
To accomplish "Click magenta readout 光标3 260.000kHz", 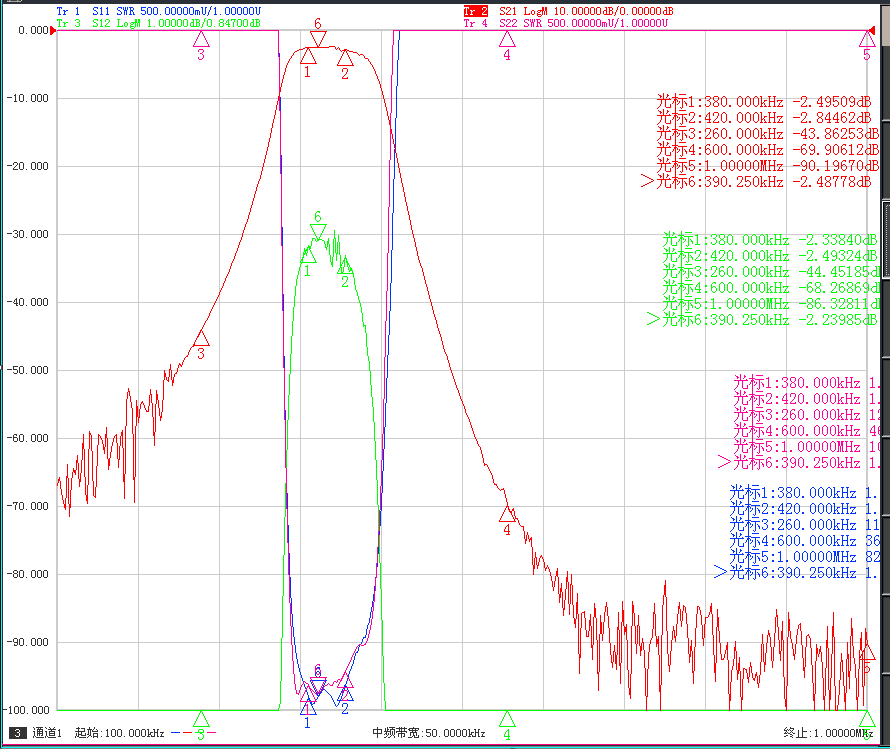I will coord(806,415).
